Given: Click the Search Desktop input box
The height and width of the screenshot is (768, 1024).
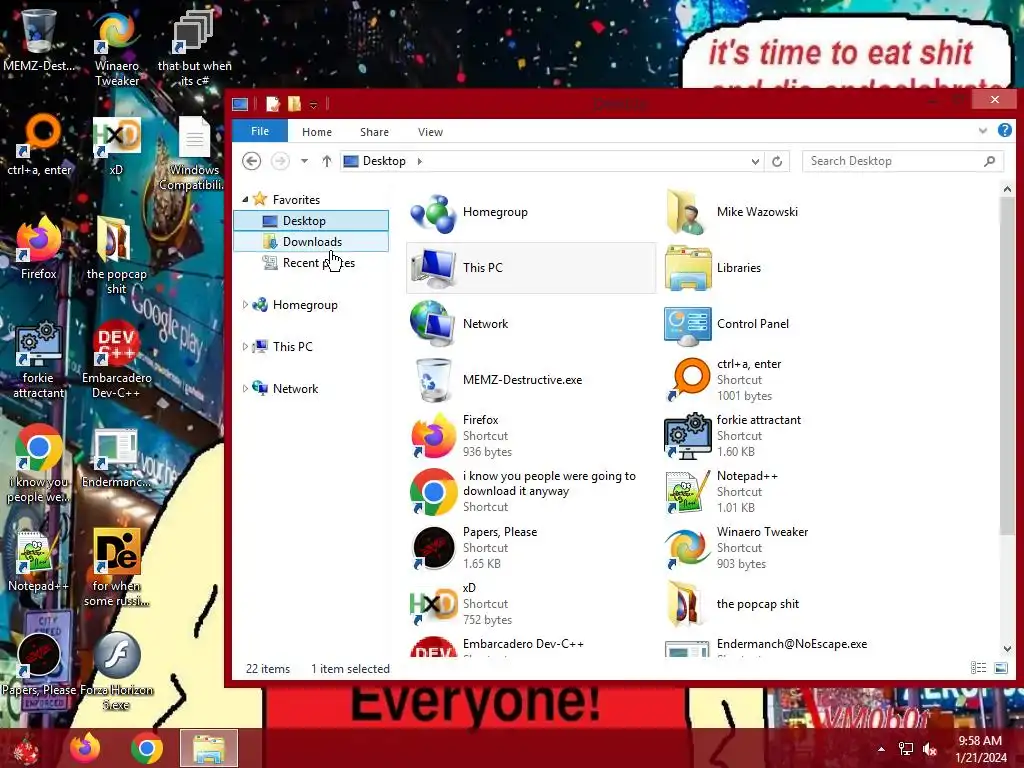Looking at the screenshot, I should pos(902,161).
